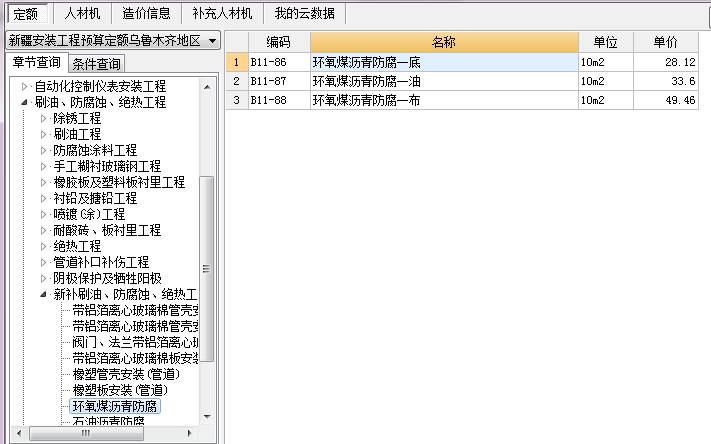
Task: Select the 环氧煤沥青防腐一油 name cell
Action: point(444,81)
